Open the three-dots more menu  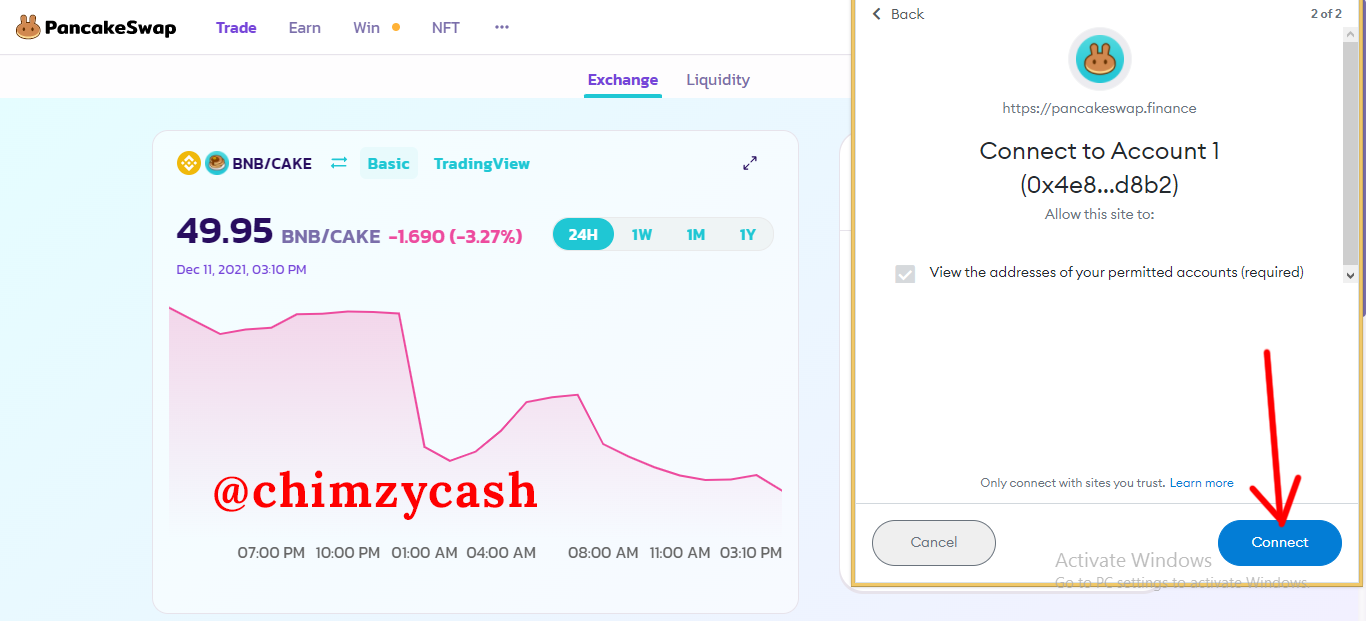pos(502,28)
